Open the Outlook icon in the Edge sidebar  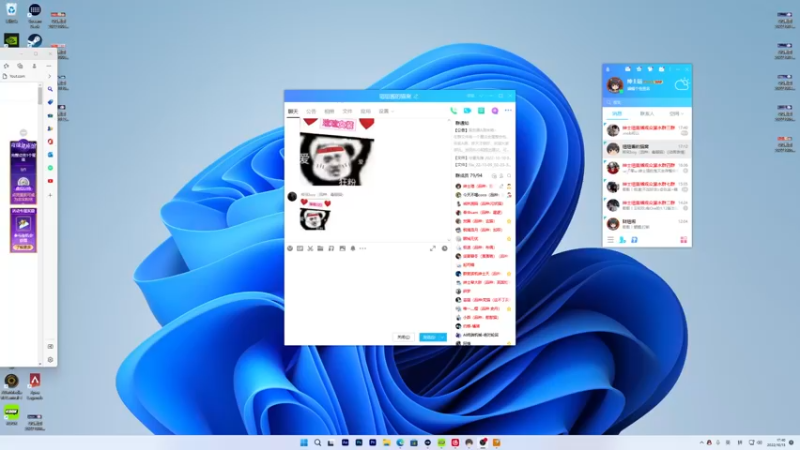pos(50,155)
